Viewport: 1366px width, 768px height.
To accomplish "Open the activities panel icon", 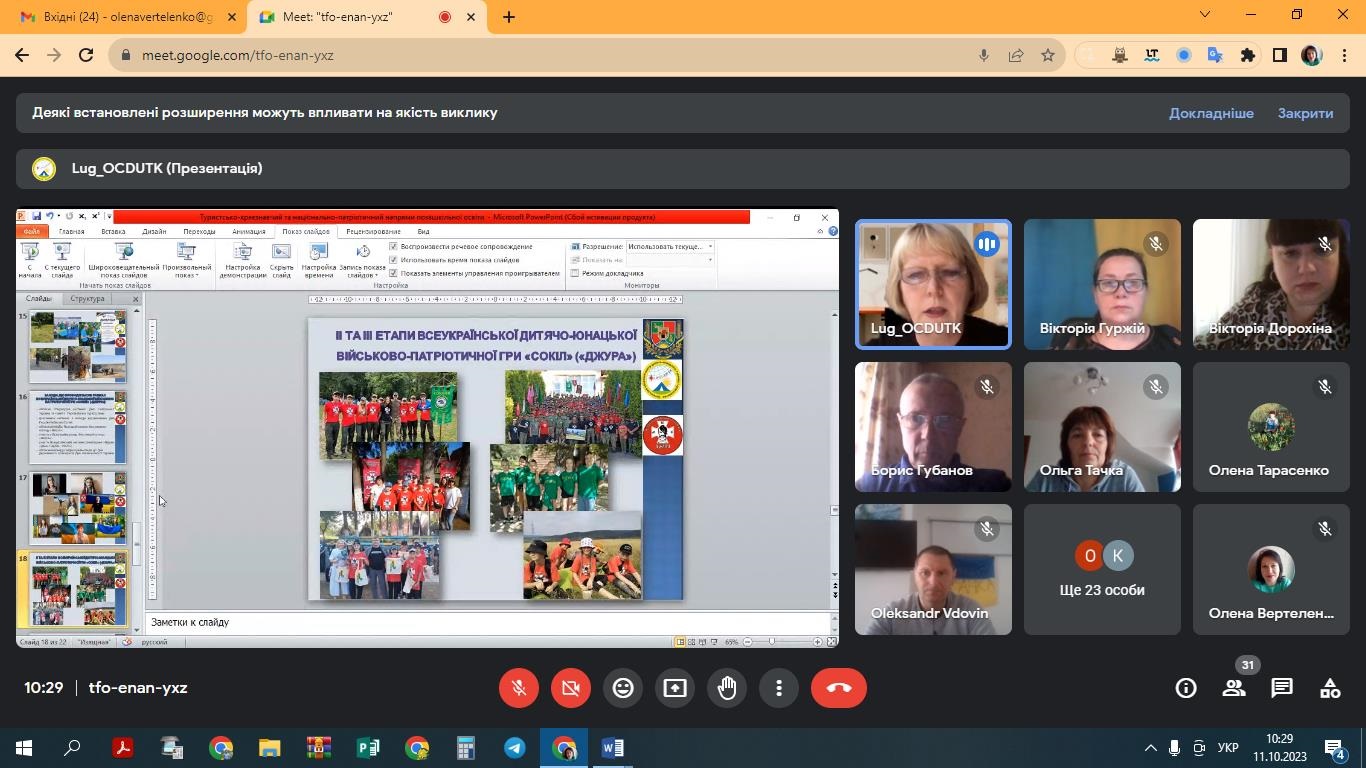I will point(1330,688).
